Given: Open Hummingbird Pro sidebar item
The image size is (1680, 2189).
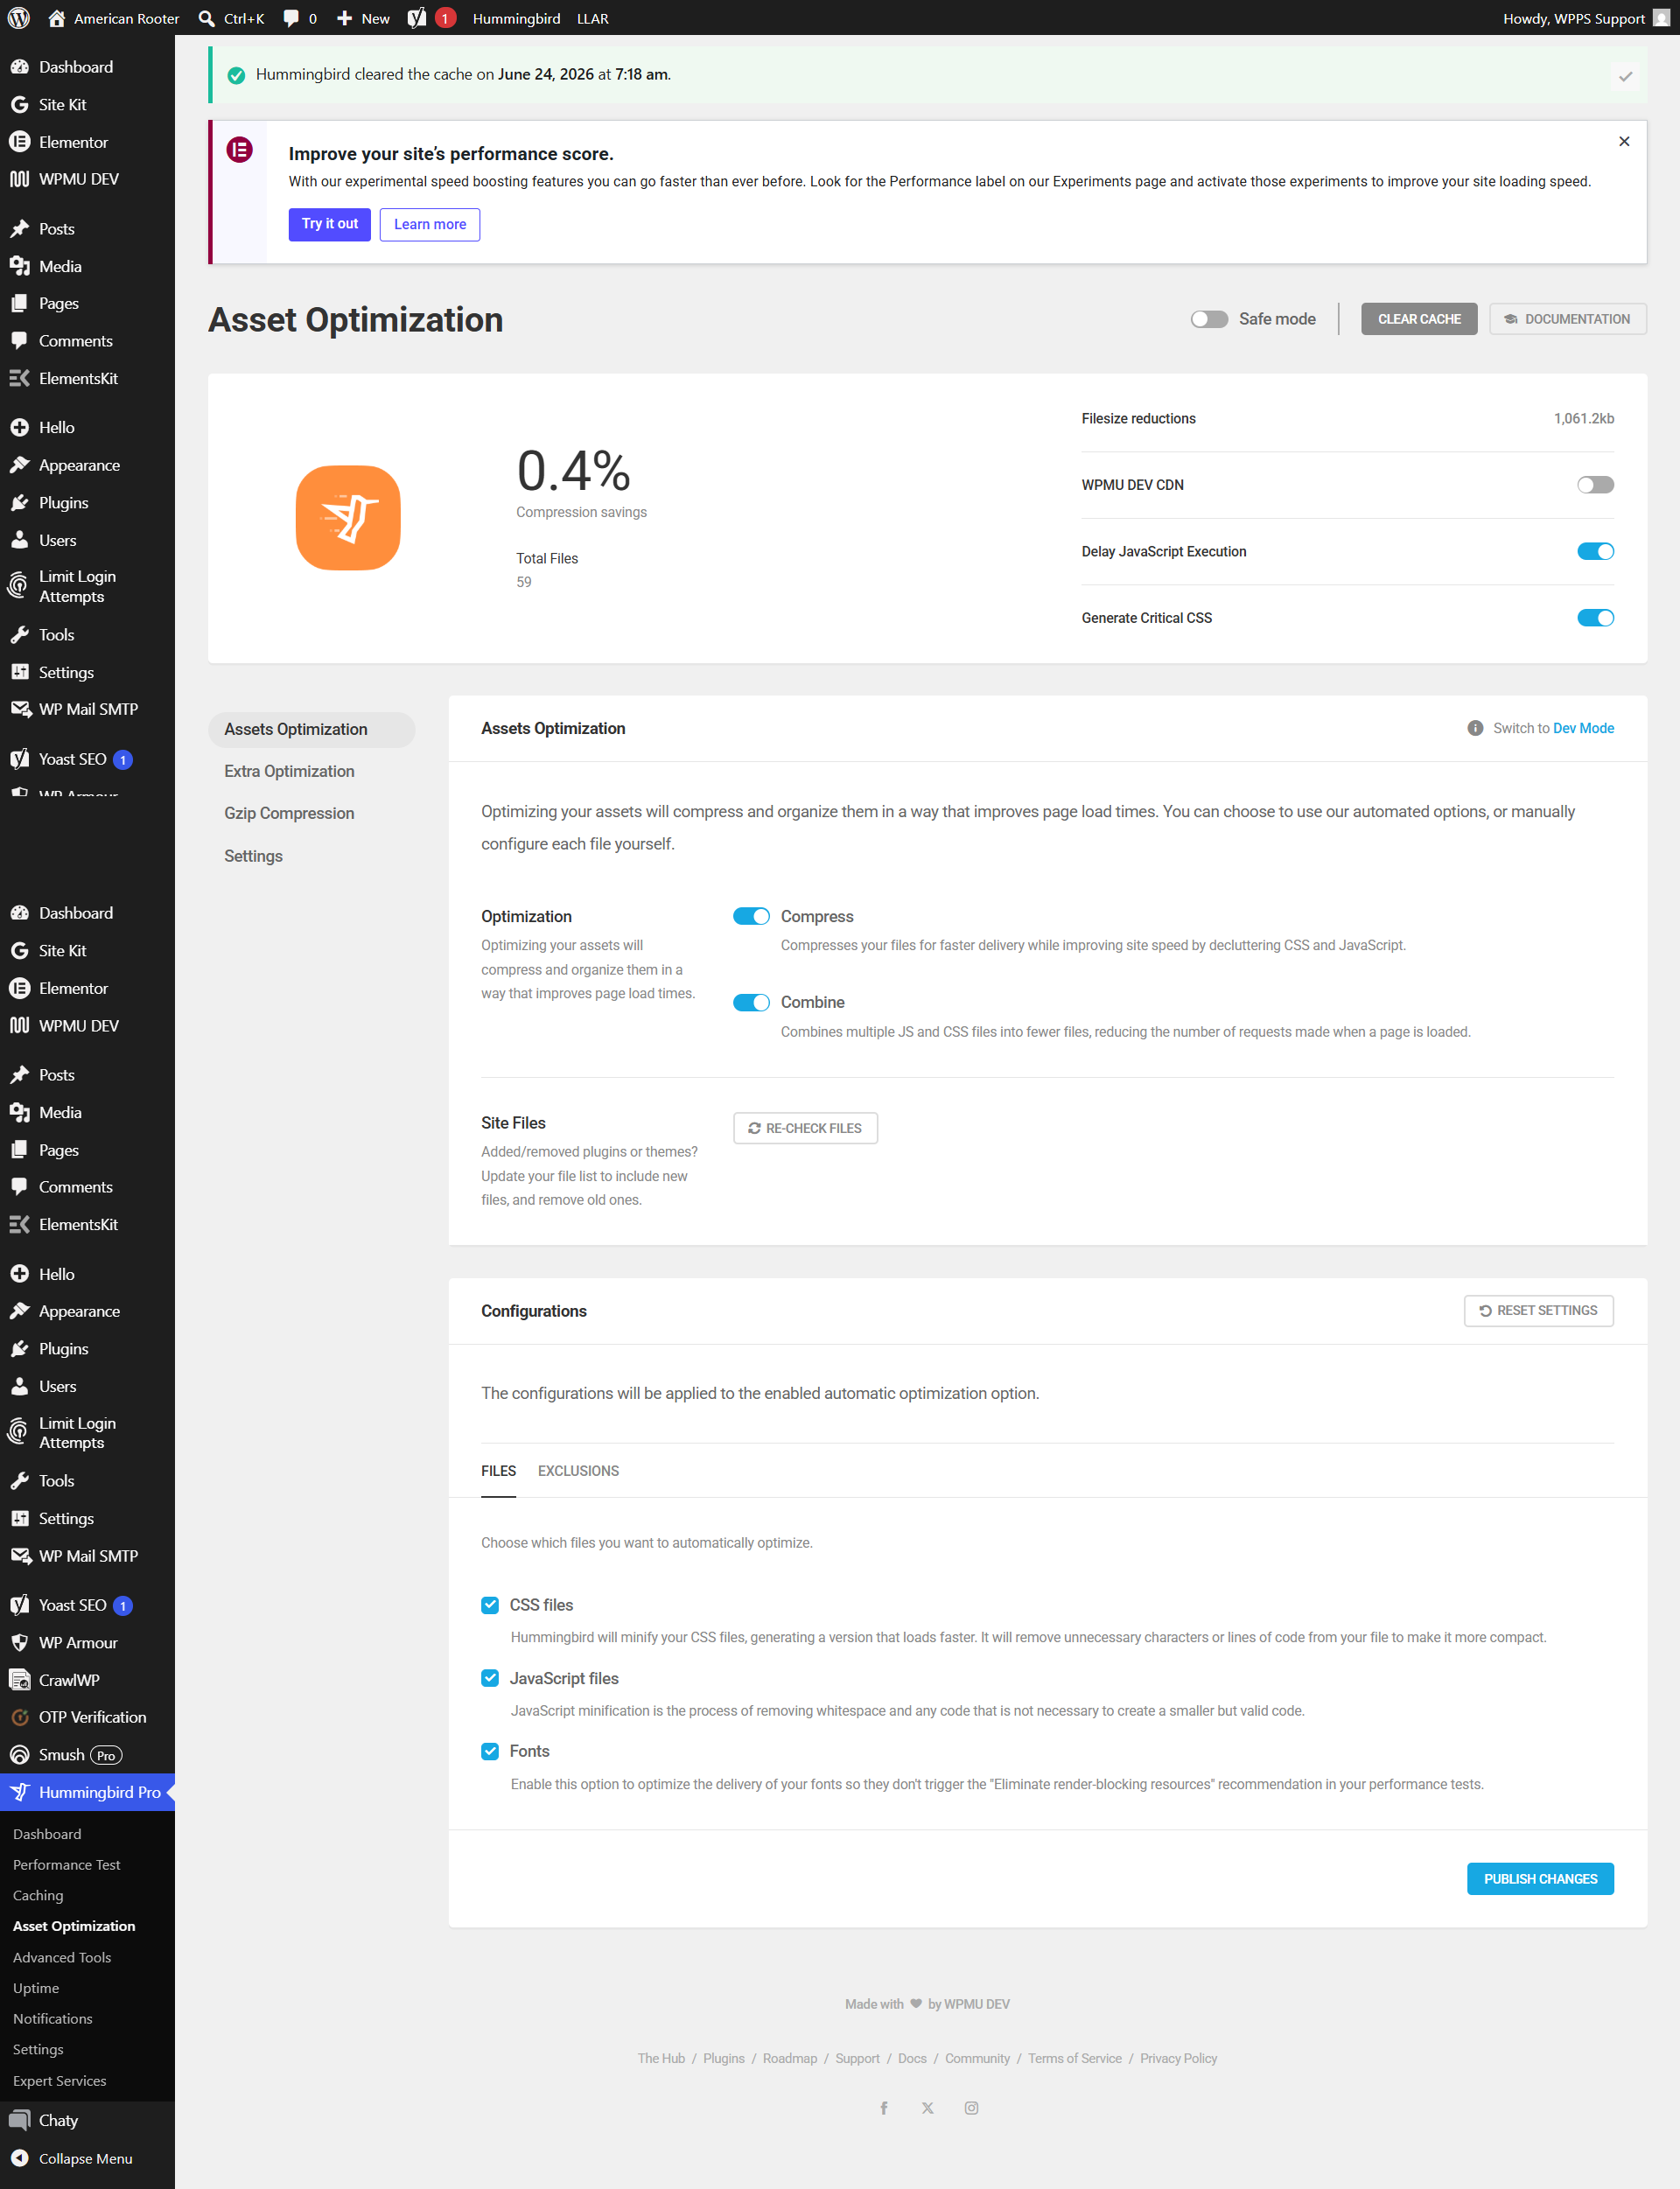Looking at the screenshot, I should click(87, 1792).
